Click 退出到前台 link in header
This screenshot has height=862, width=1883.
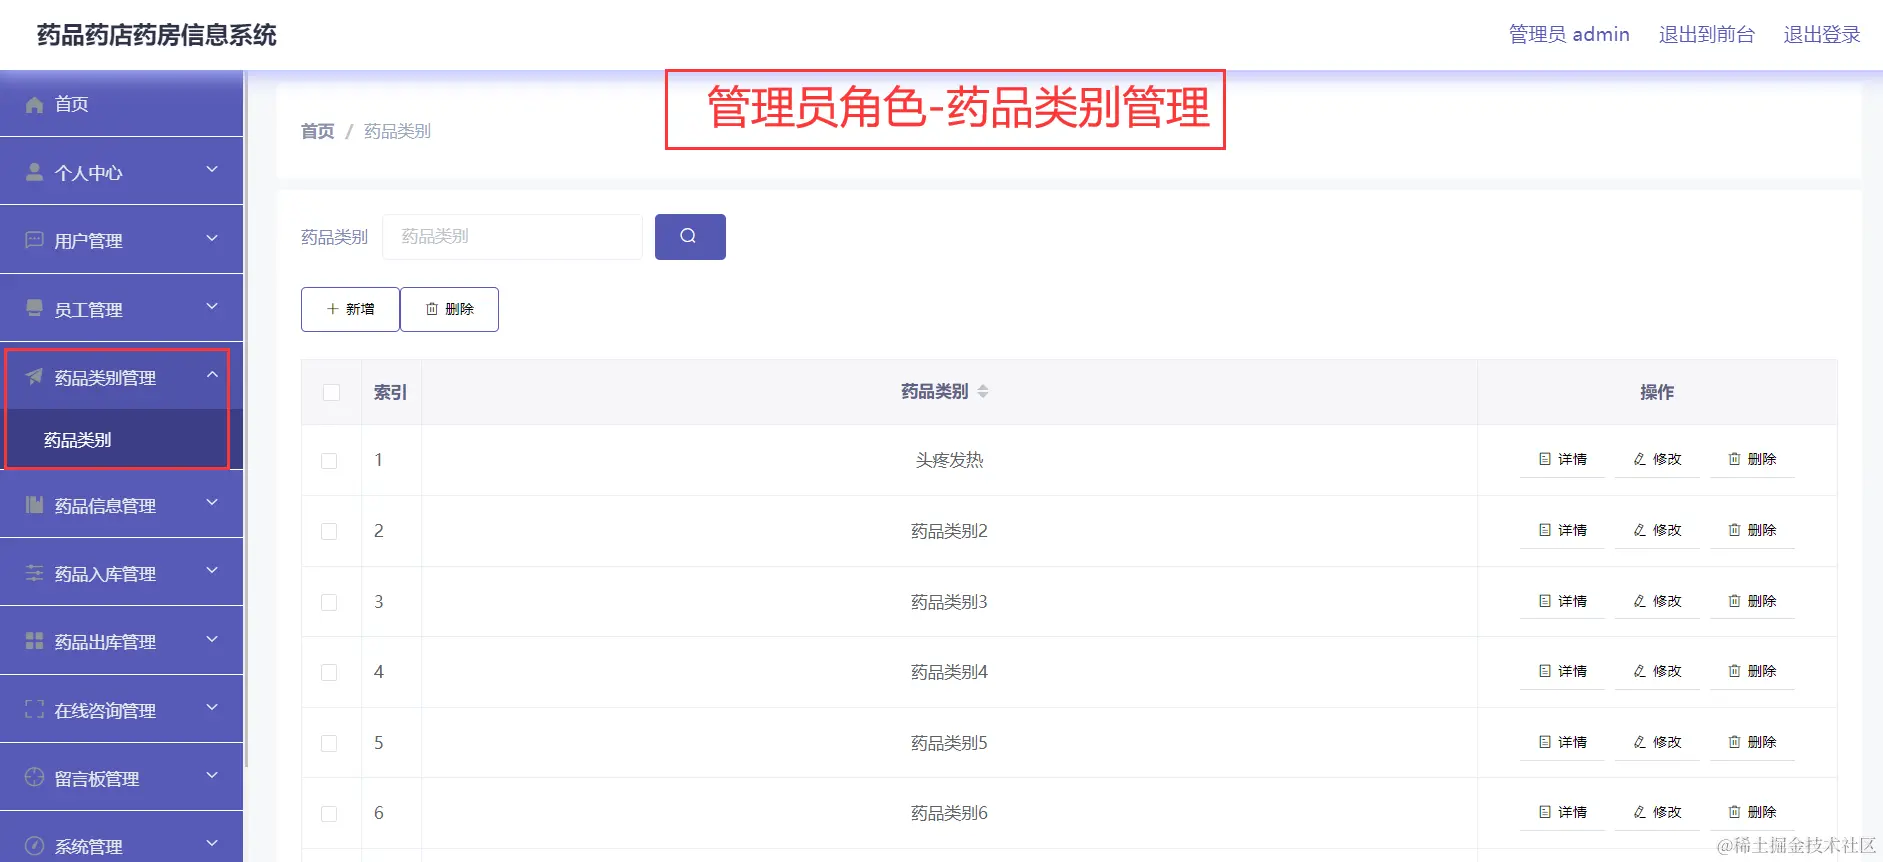1706,35
